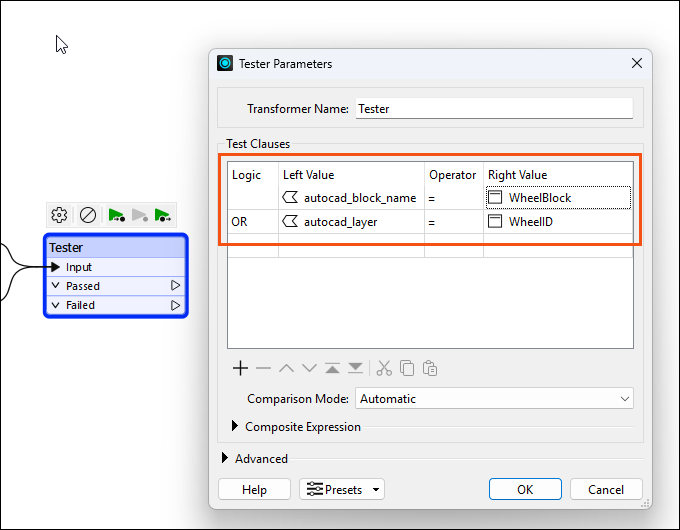680x530 pixels.
Task: Click the move clause up arrow
Action: coord(286,368)
